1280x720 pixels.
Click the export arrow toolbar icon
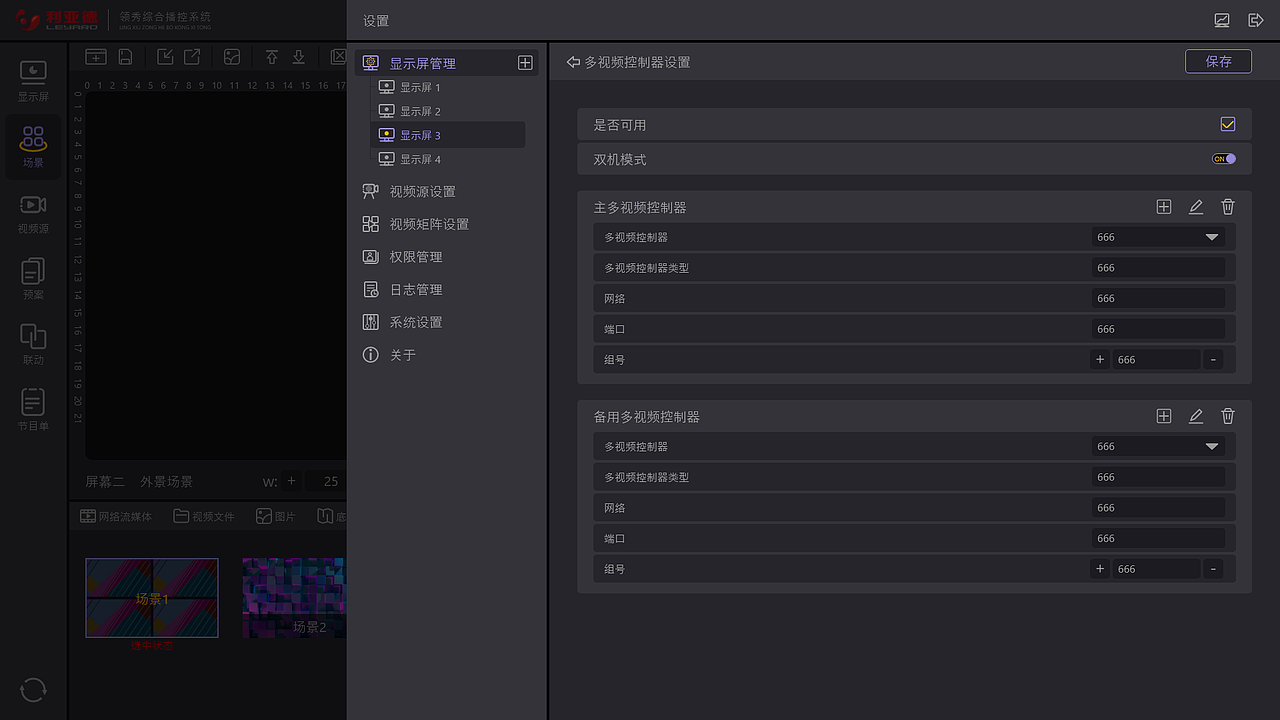pyautogui.click(x=192, y=57)
